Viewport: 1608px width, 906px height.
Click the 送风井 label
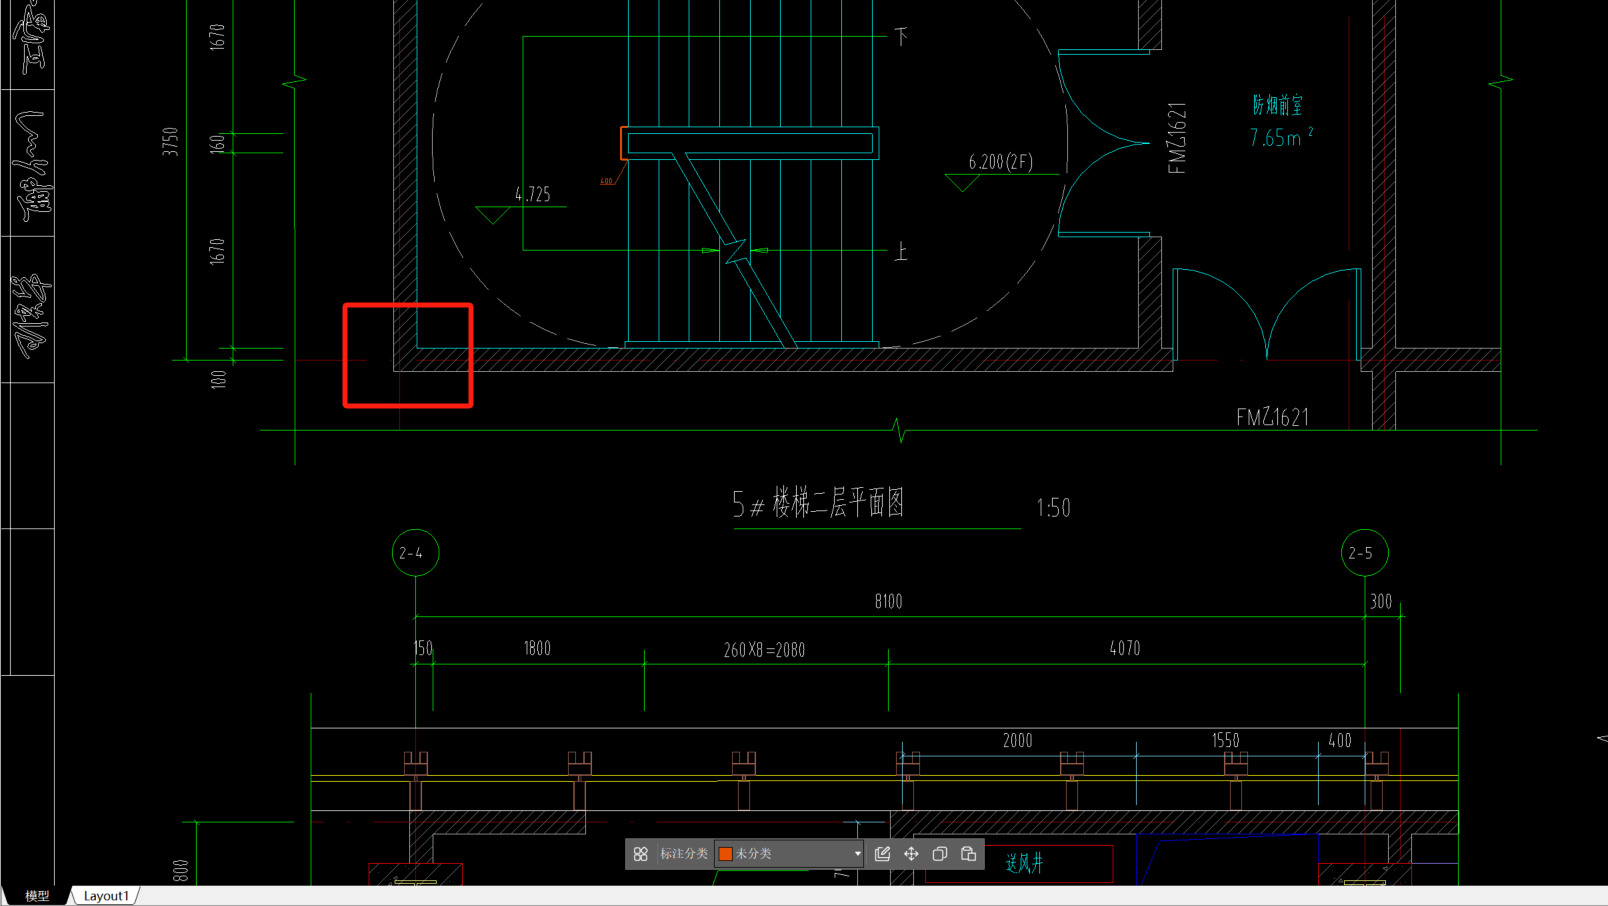[1024, 862]
